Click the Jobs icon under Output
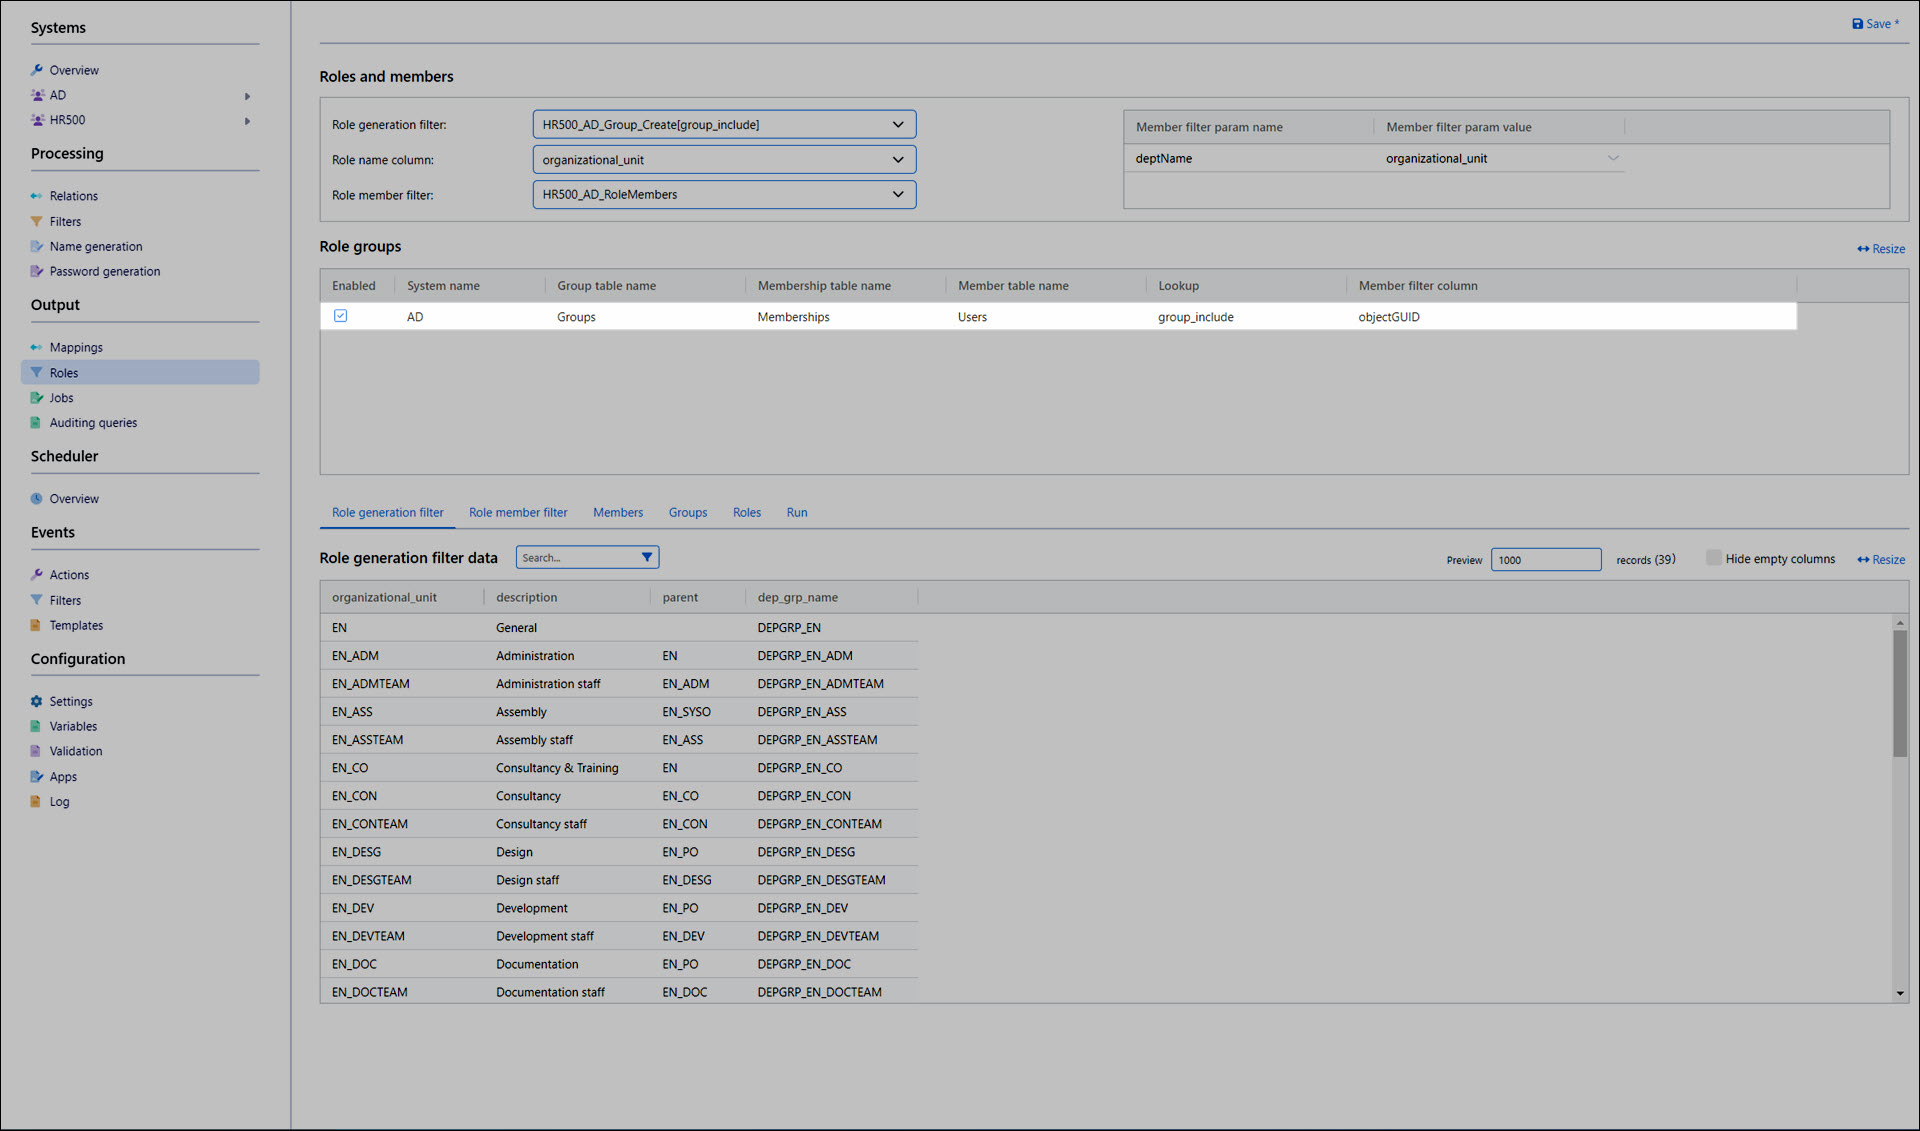The width and height of the screenshot is (1920, 1131). (x=37, y=398)
